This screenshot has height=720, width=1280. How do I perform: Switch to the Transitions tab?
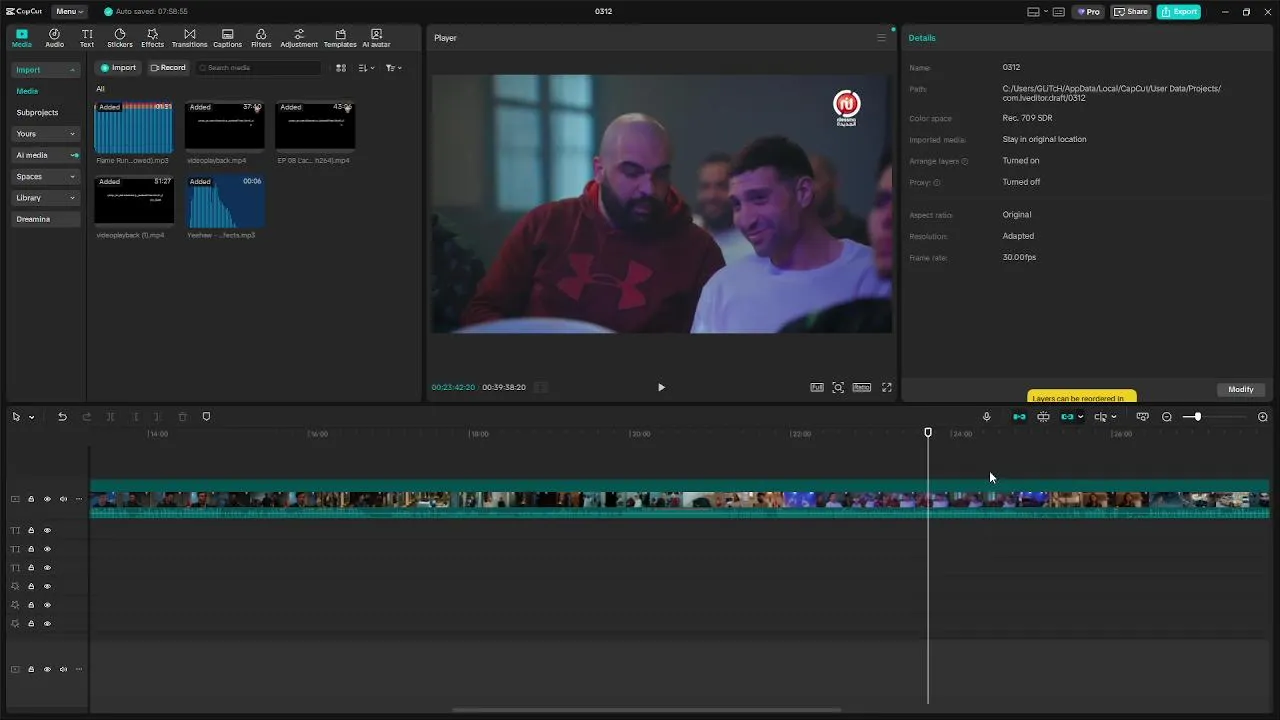(189, 38)
